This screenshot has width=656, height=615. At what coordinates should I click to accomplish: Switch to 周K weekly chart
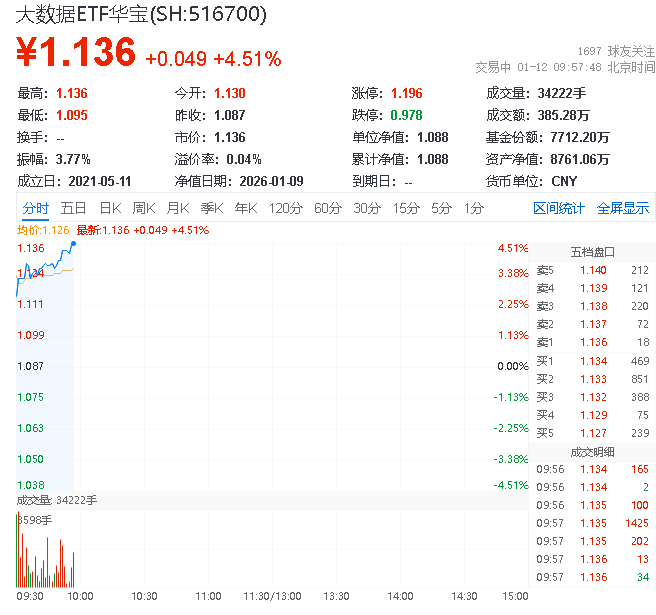coord(144,208)
